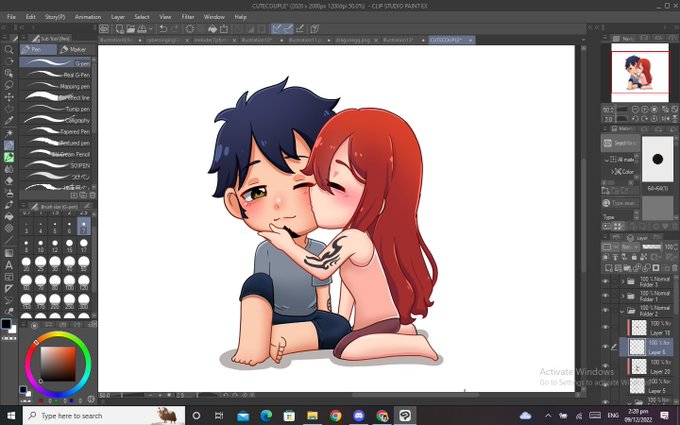Choose the Mapping pen brush
The image size is (680, 425).
tap(56, 86)
